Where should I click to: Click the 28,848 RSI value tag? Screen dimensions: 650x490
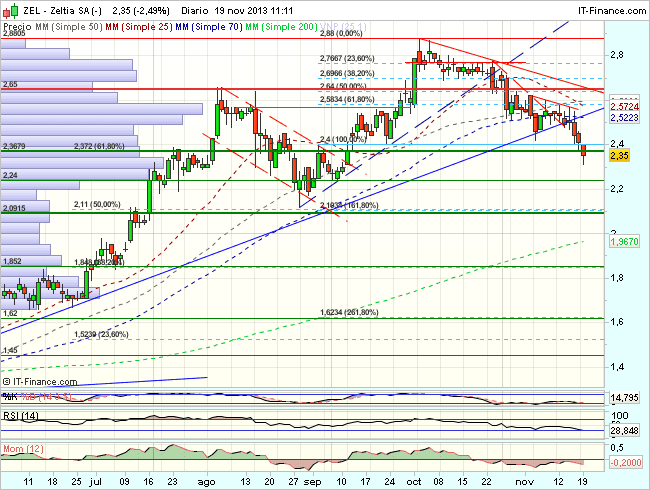click(624, 431)
